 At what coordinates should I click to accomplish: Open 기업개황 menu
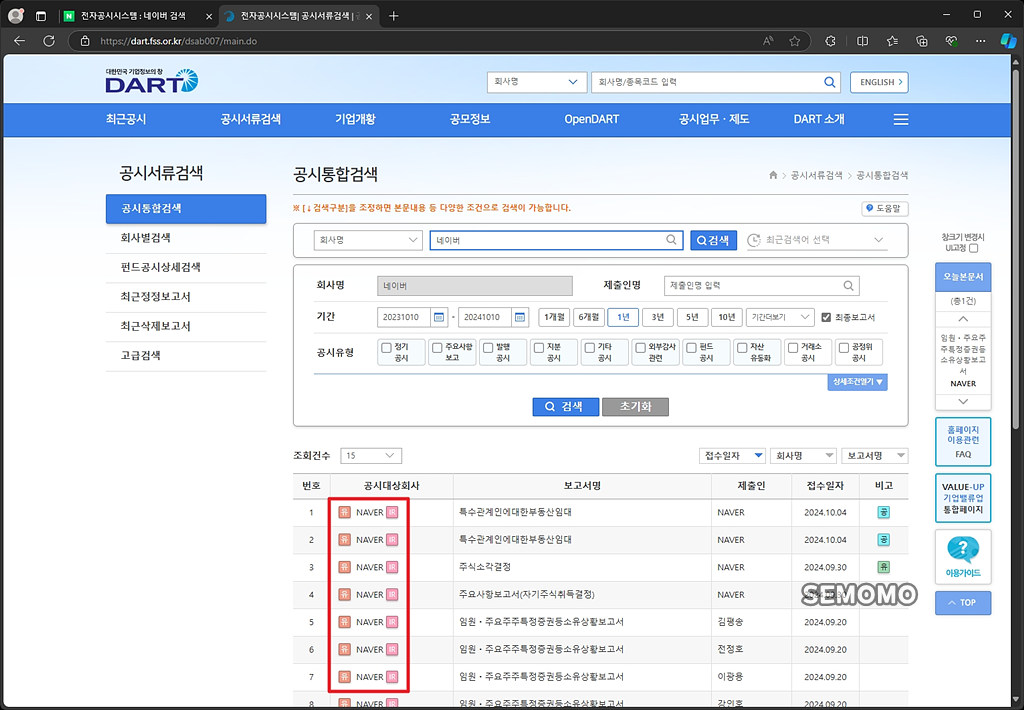coord(355,120)
